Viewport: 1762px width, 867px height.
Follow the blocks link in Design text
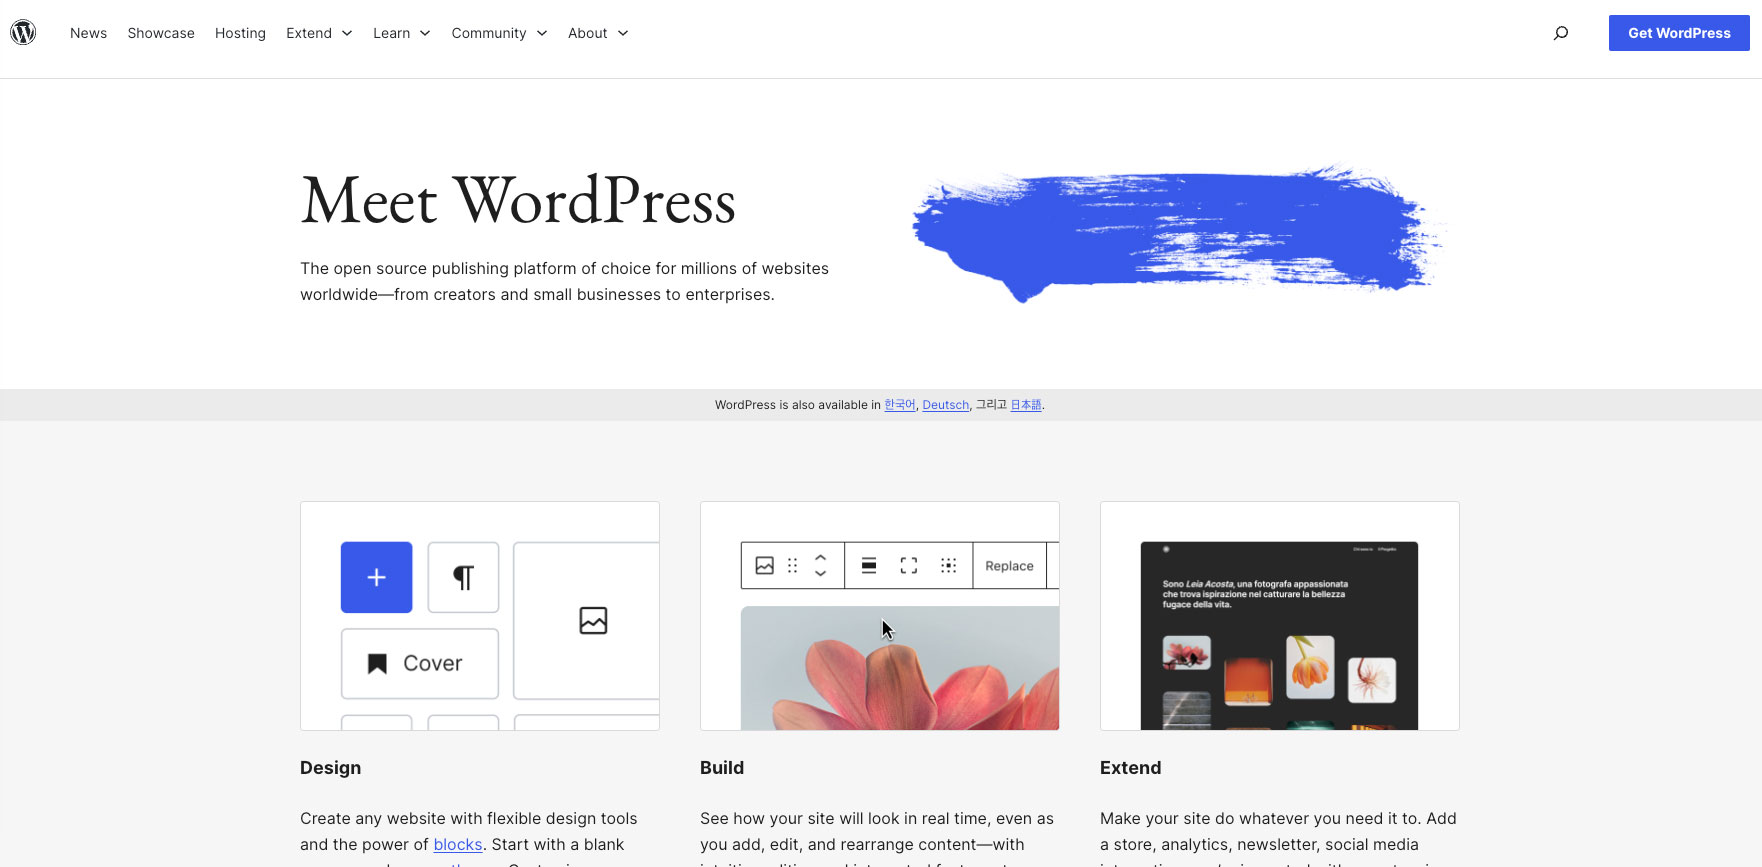coord(458,845)
